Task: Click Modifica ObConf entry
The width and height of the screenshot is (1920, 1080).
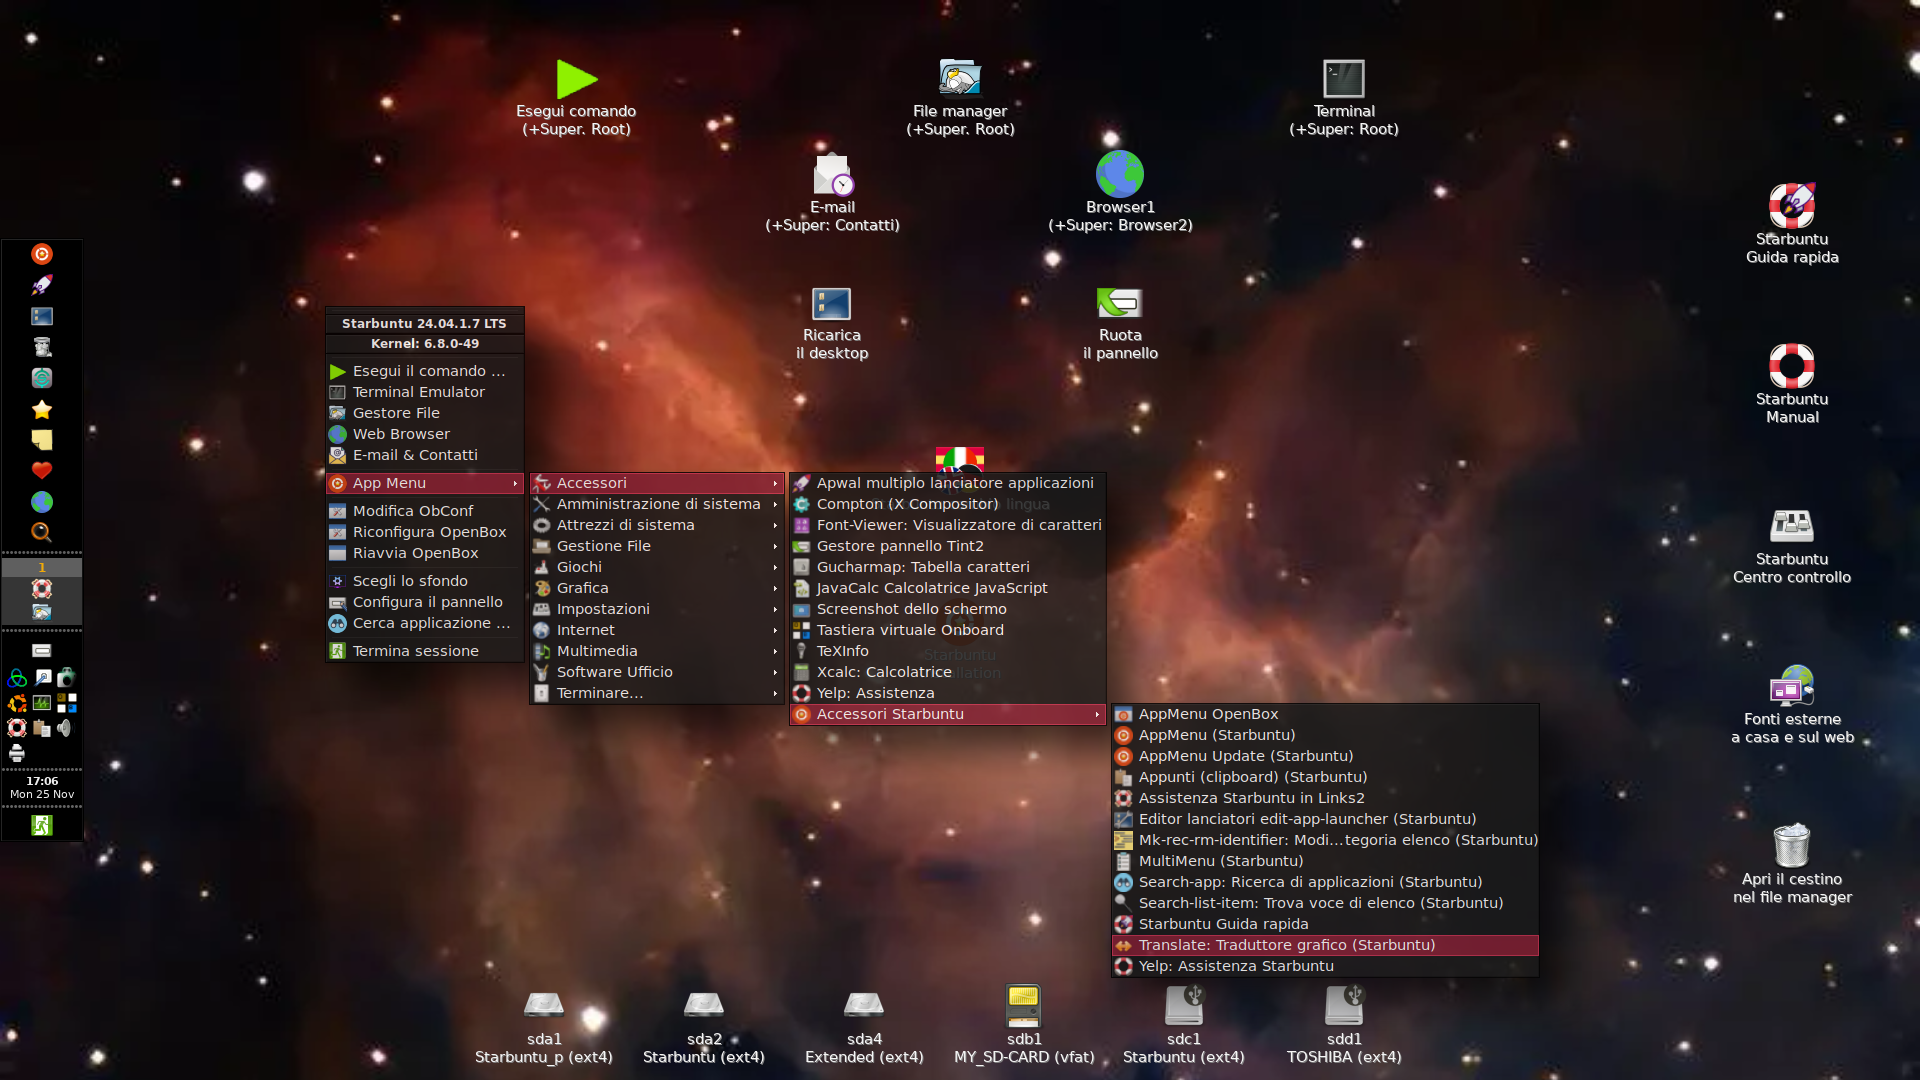Action: point(425,511)
